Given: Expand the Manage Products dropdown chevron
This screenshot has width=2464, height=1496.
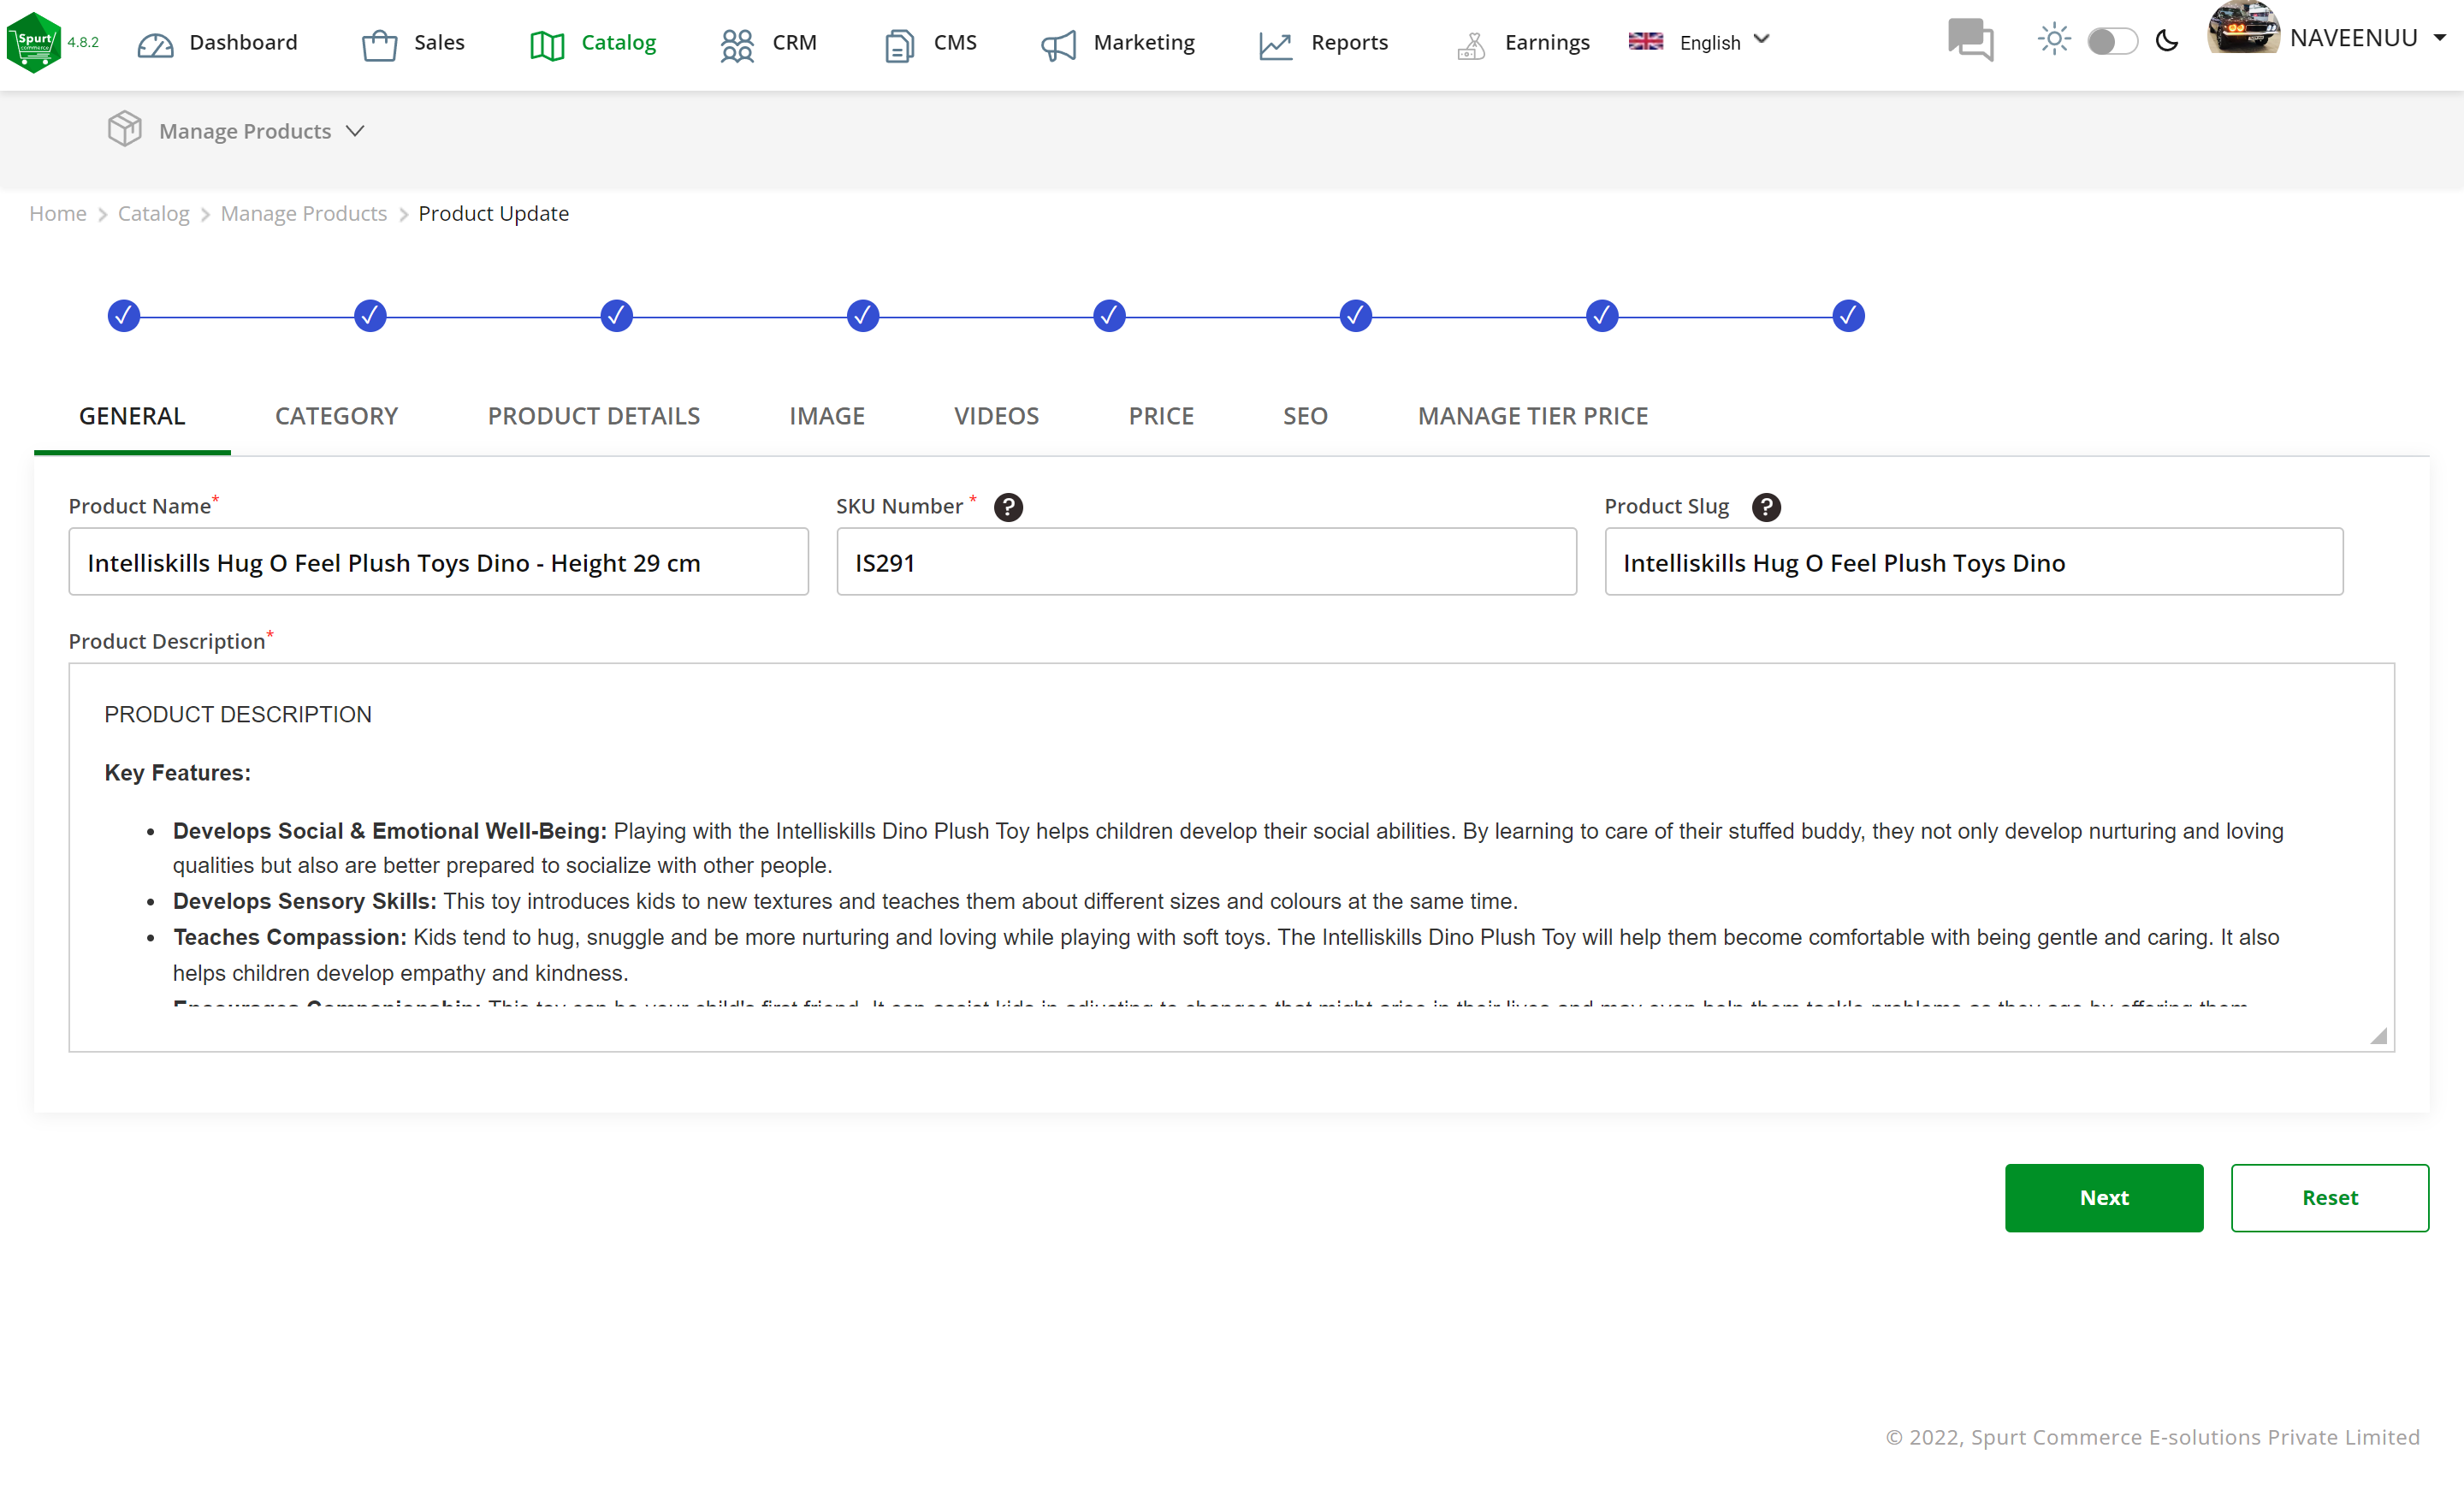Looking at the screenshot, I should coord(355,131).
